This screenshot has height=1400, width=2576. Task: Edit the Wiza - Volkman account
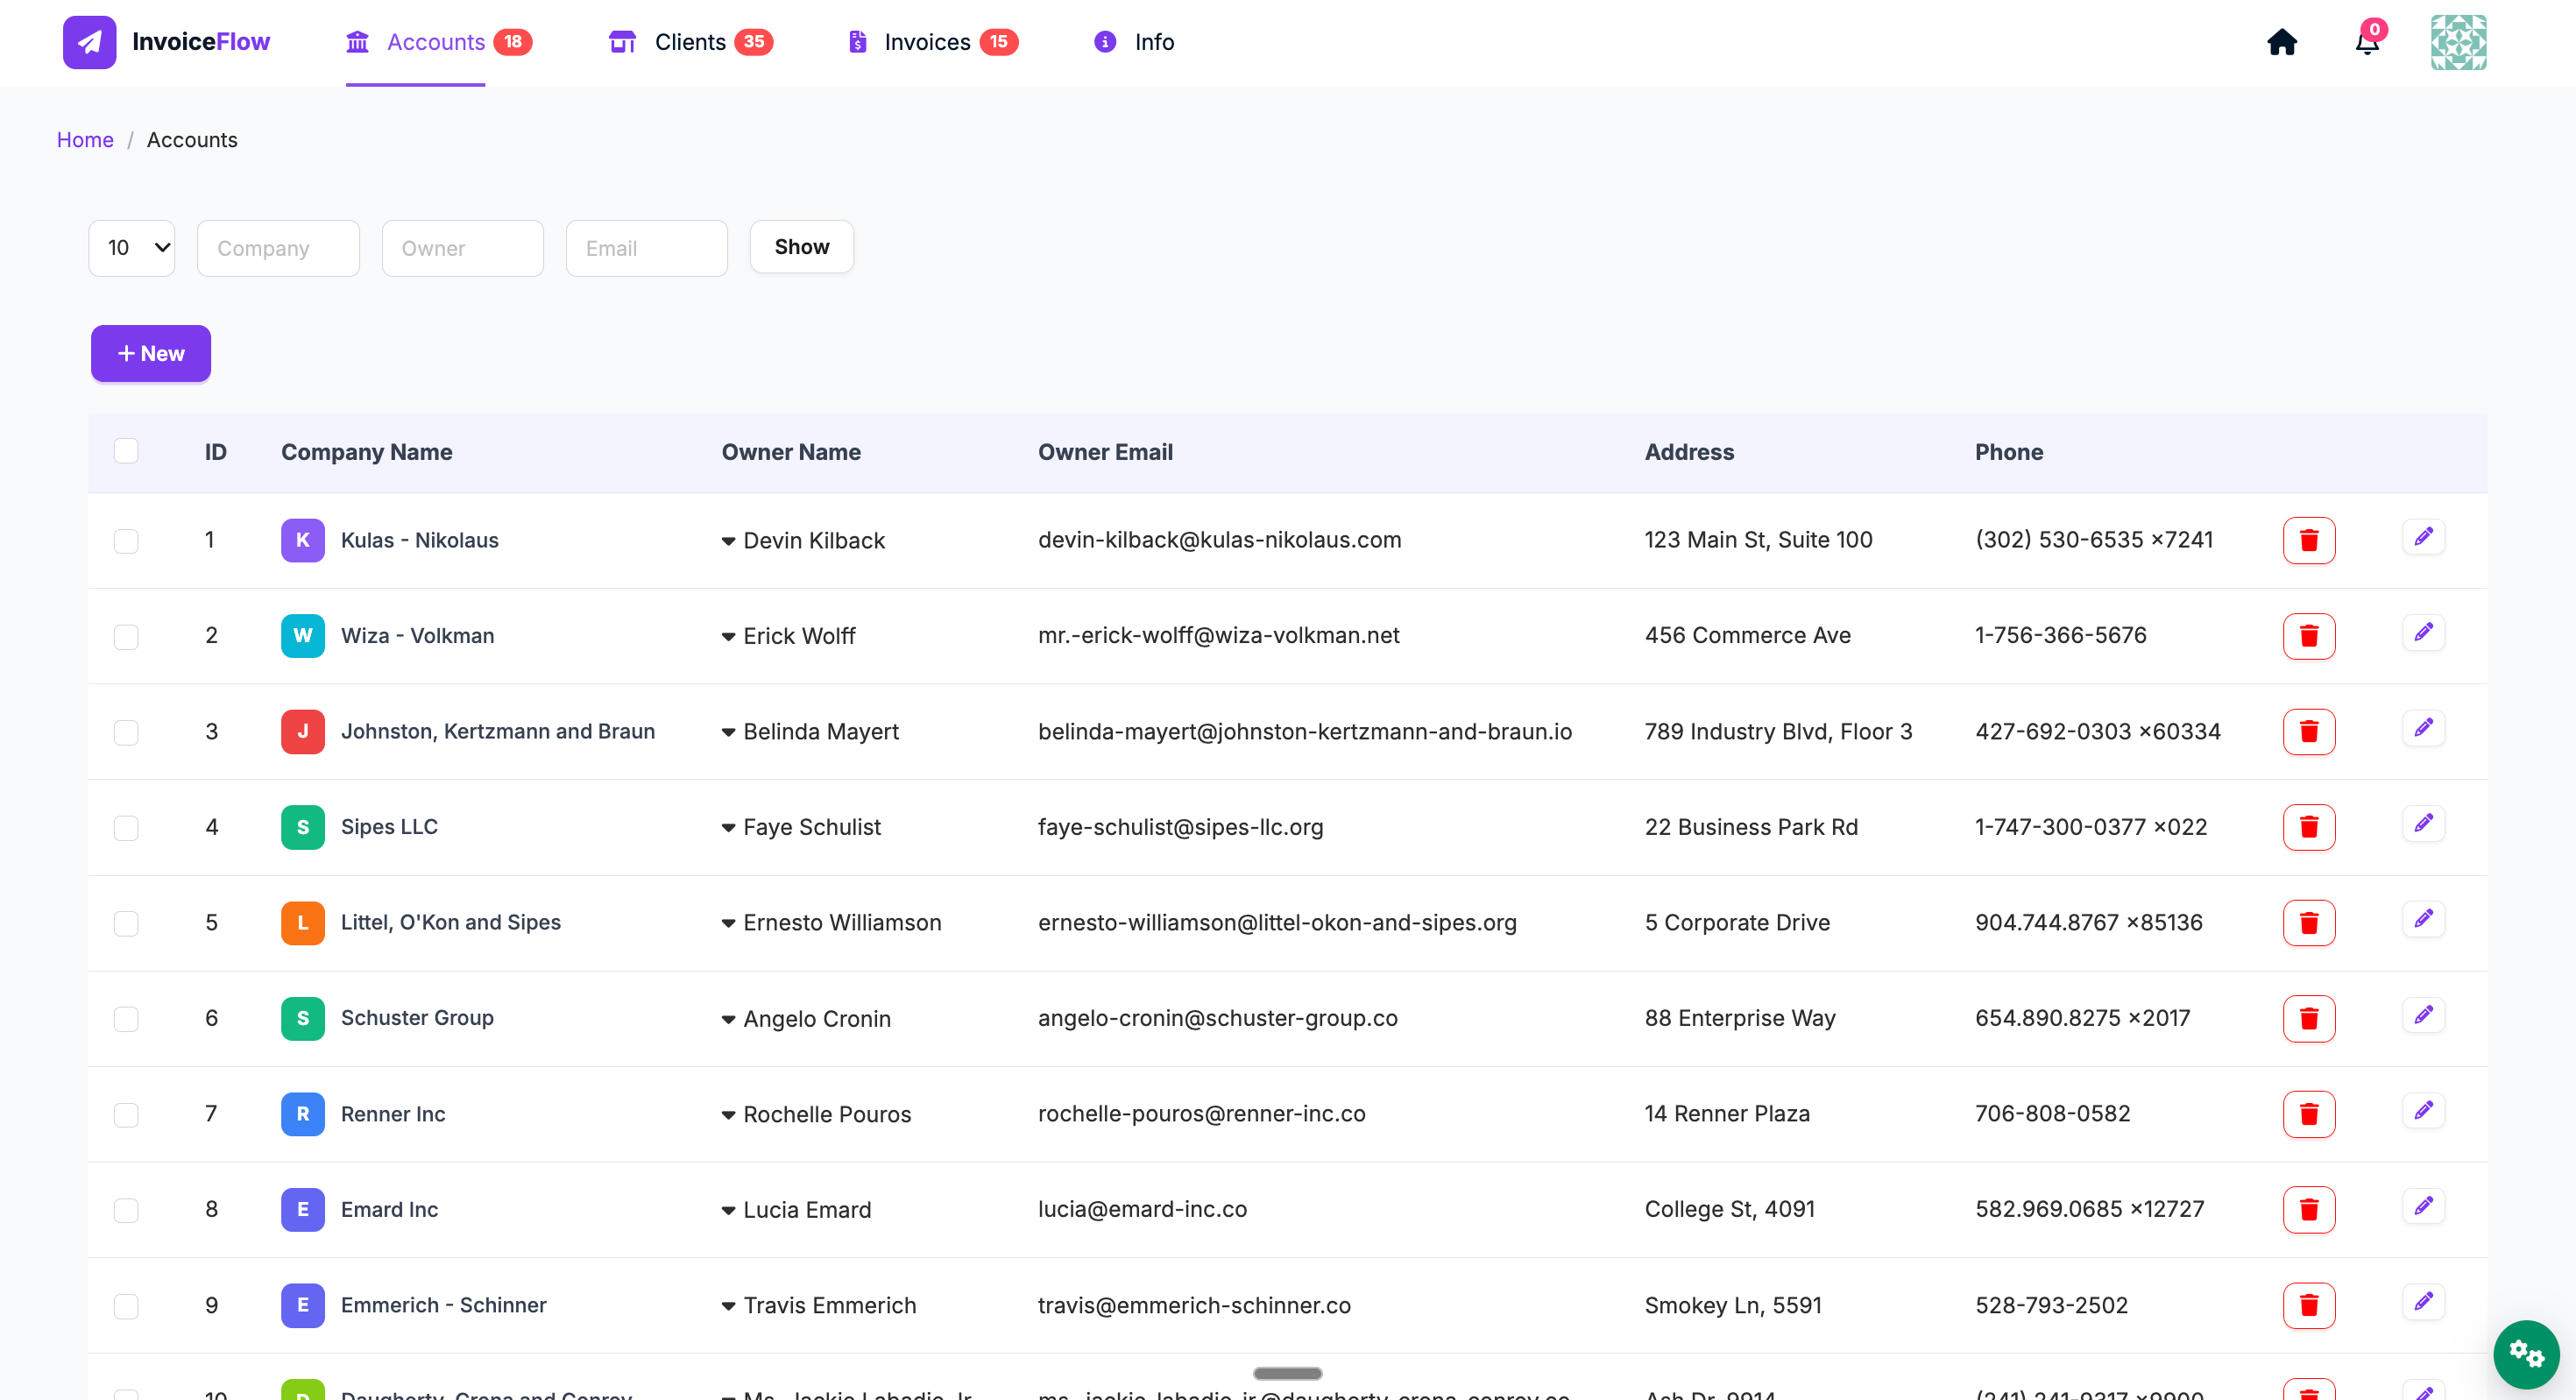pos(2423,633)
